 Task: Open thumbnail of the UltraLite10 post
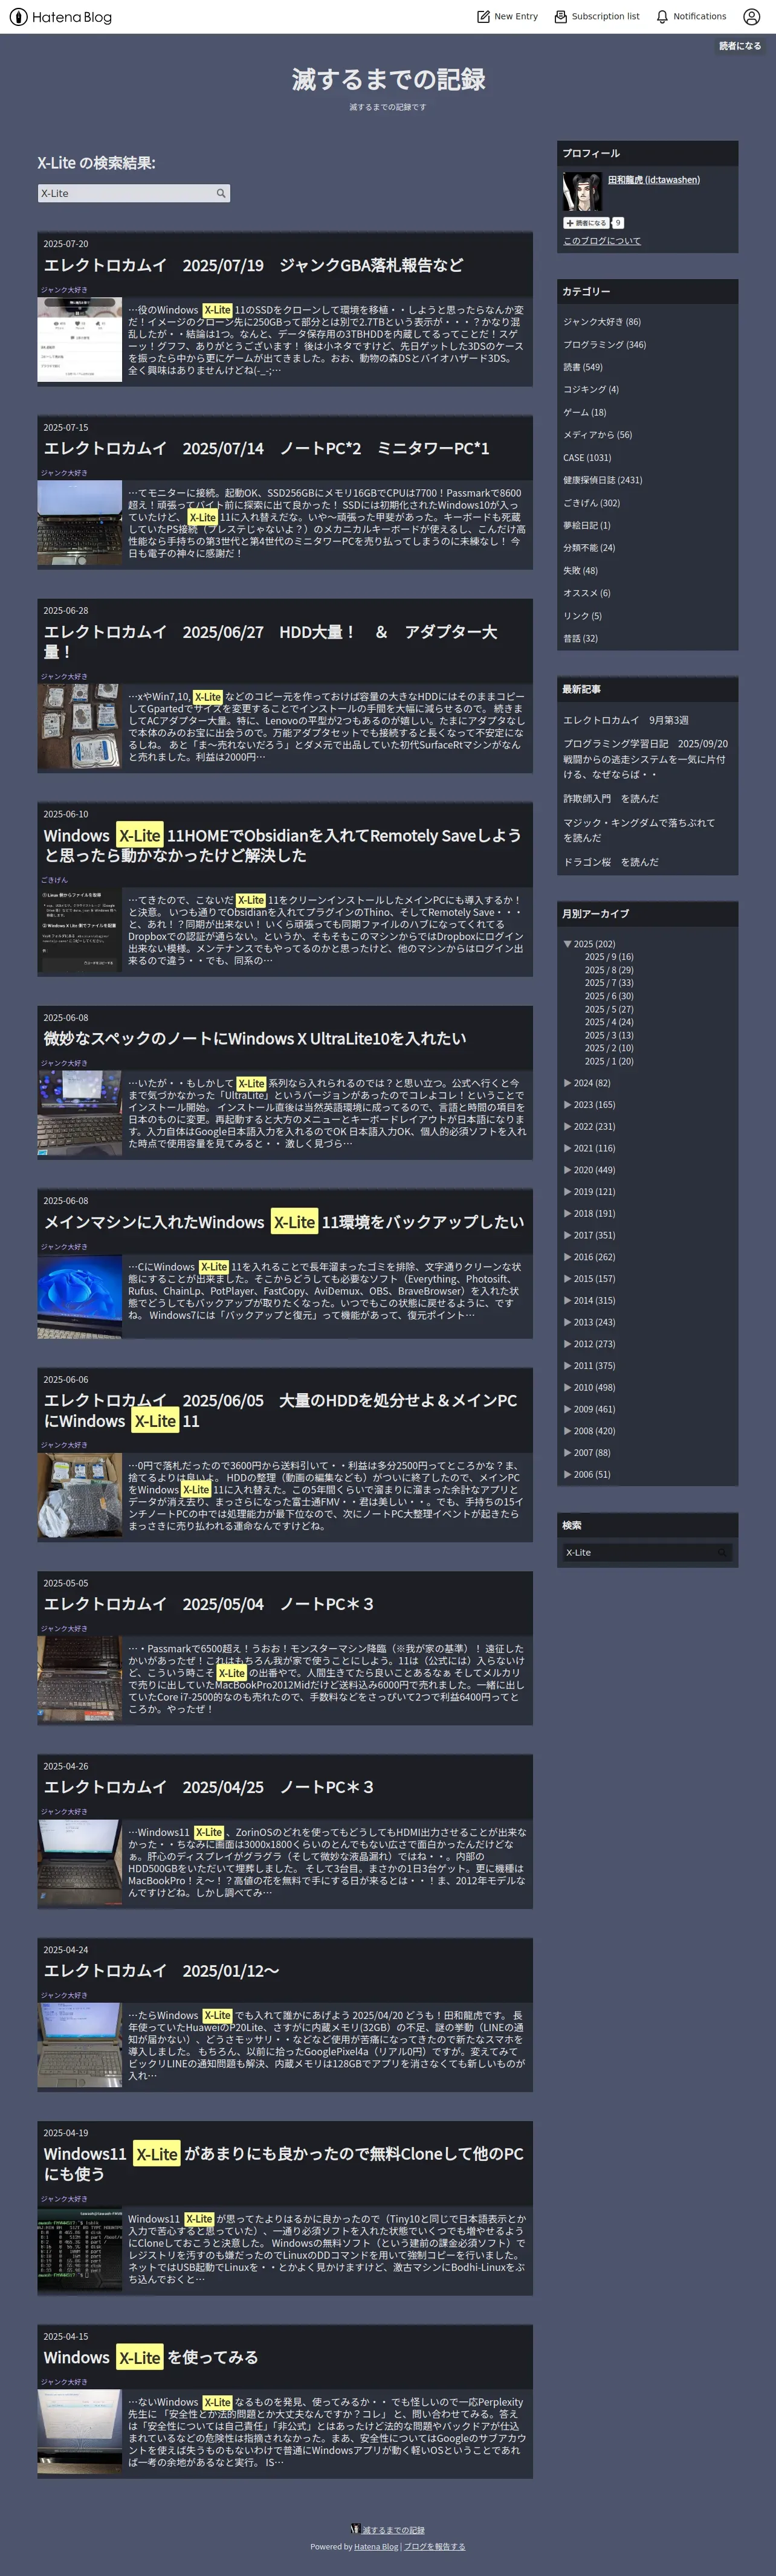[79, 1113]
